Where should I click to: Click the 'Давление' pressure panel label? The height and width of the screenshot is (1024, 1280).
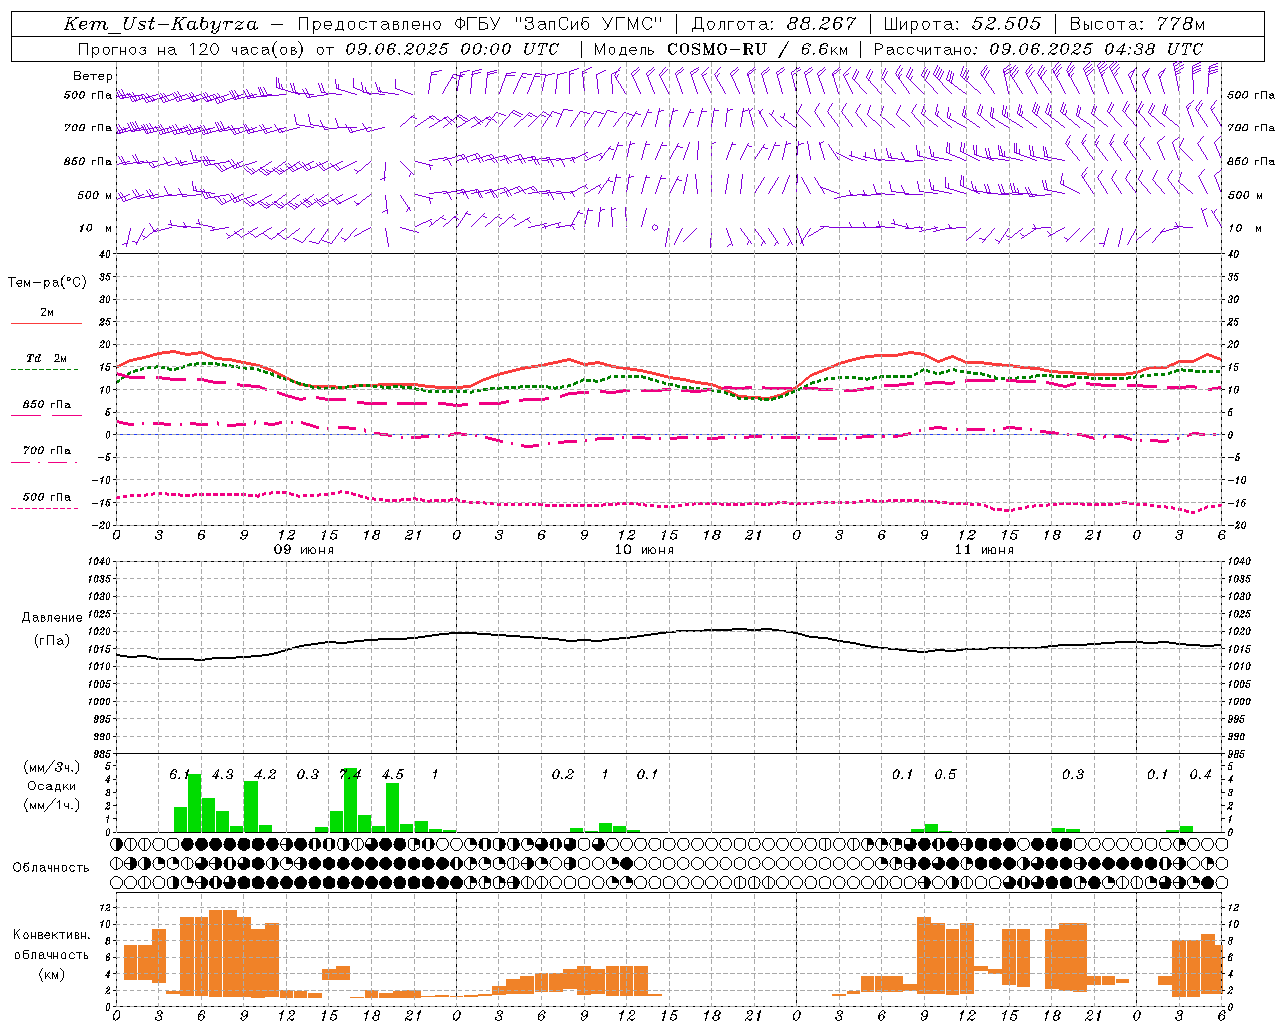click(x=52, y=618)
